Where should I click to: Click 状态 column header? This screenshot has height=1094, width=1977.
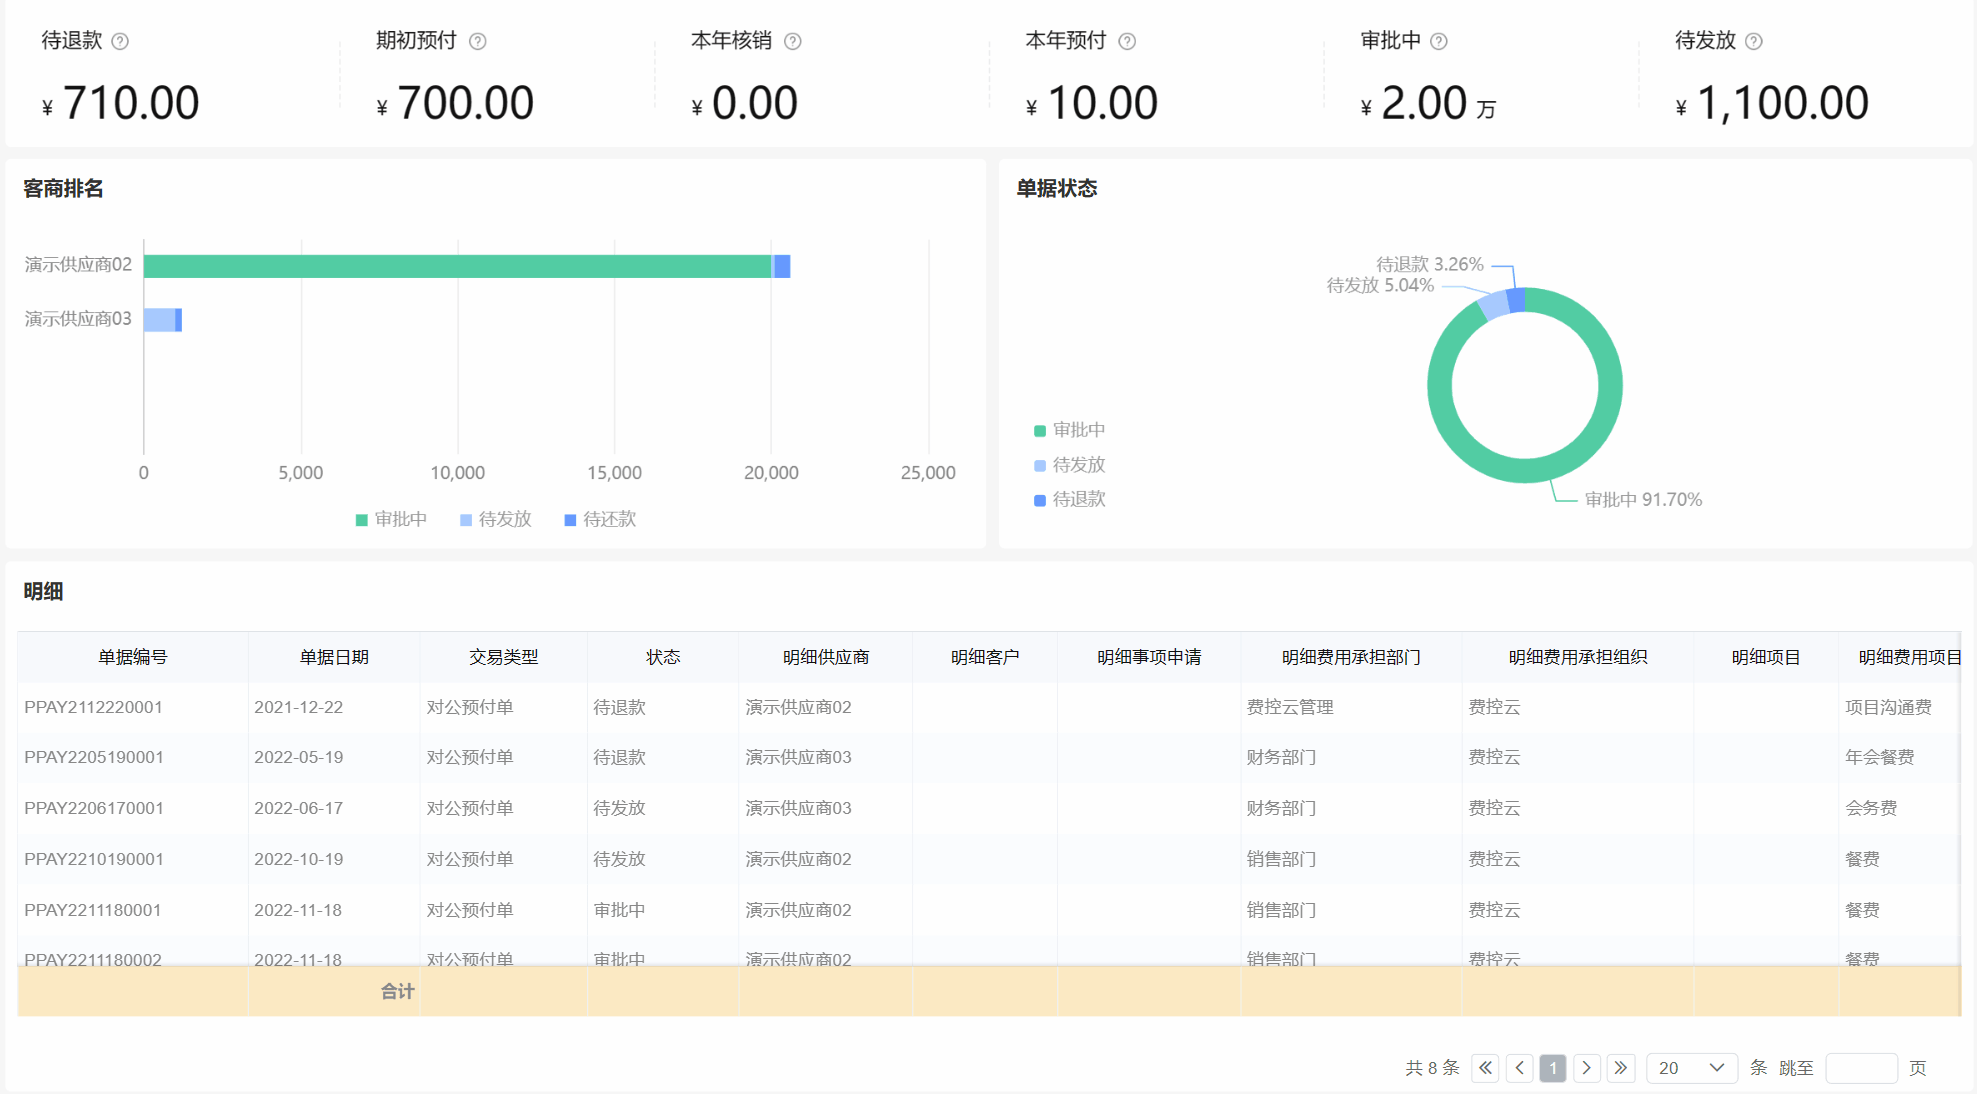click(663, 657)
